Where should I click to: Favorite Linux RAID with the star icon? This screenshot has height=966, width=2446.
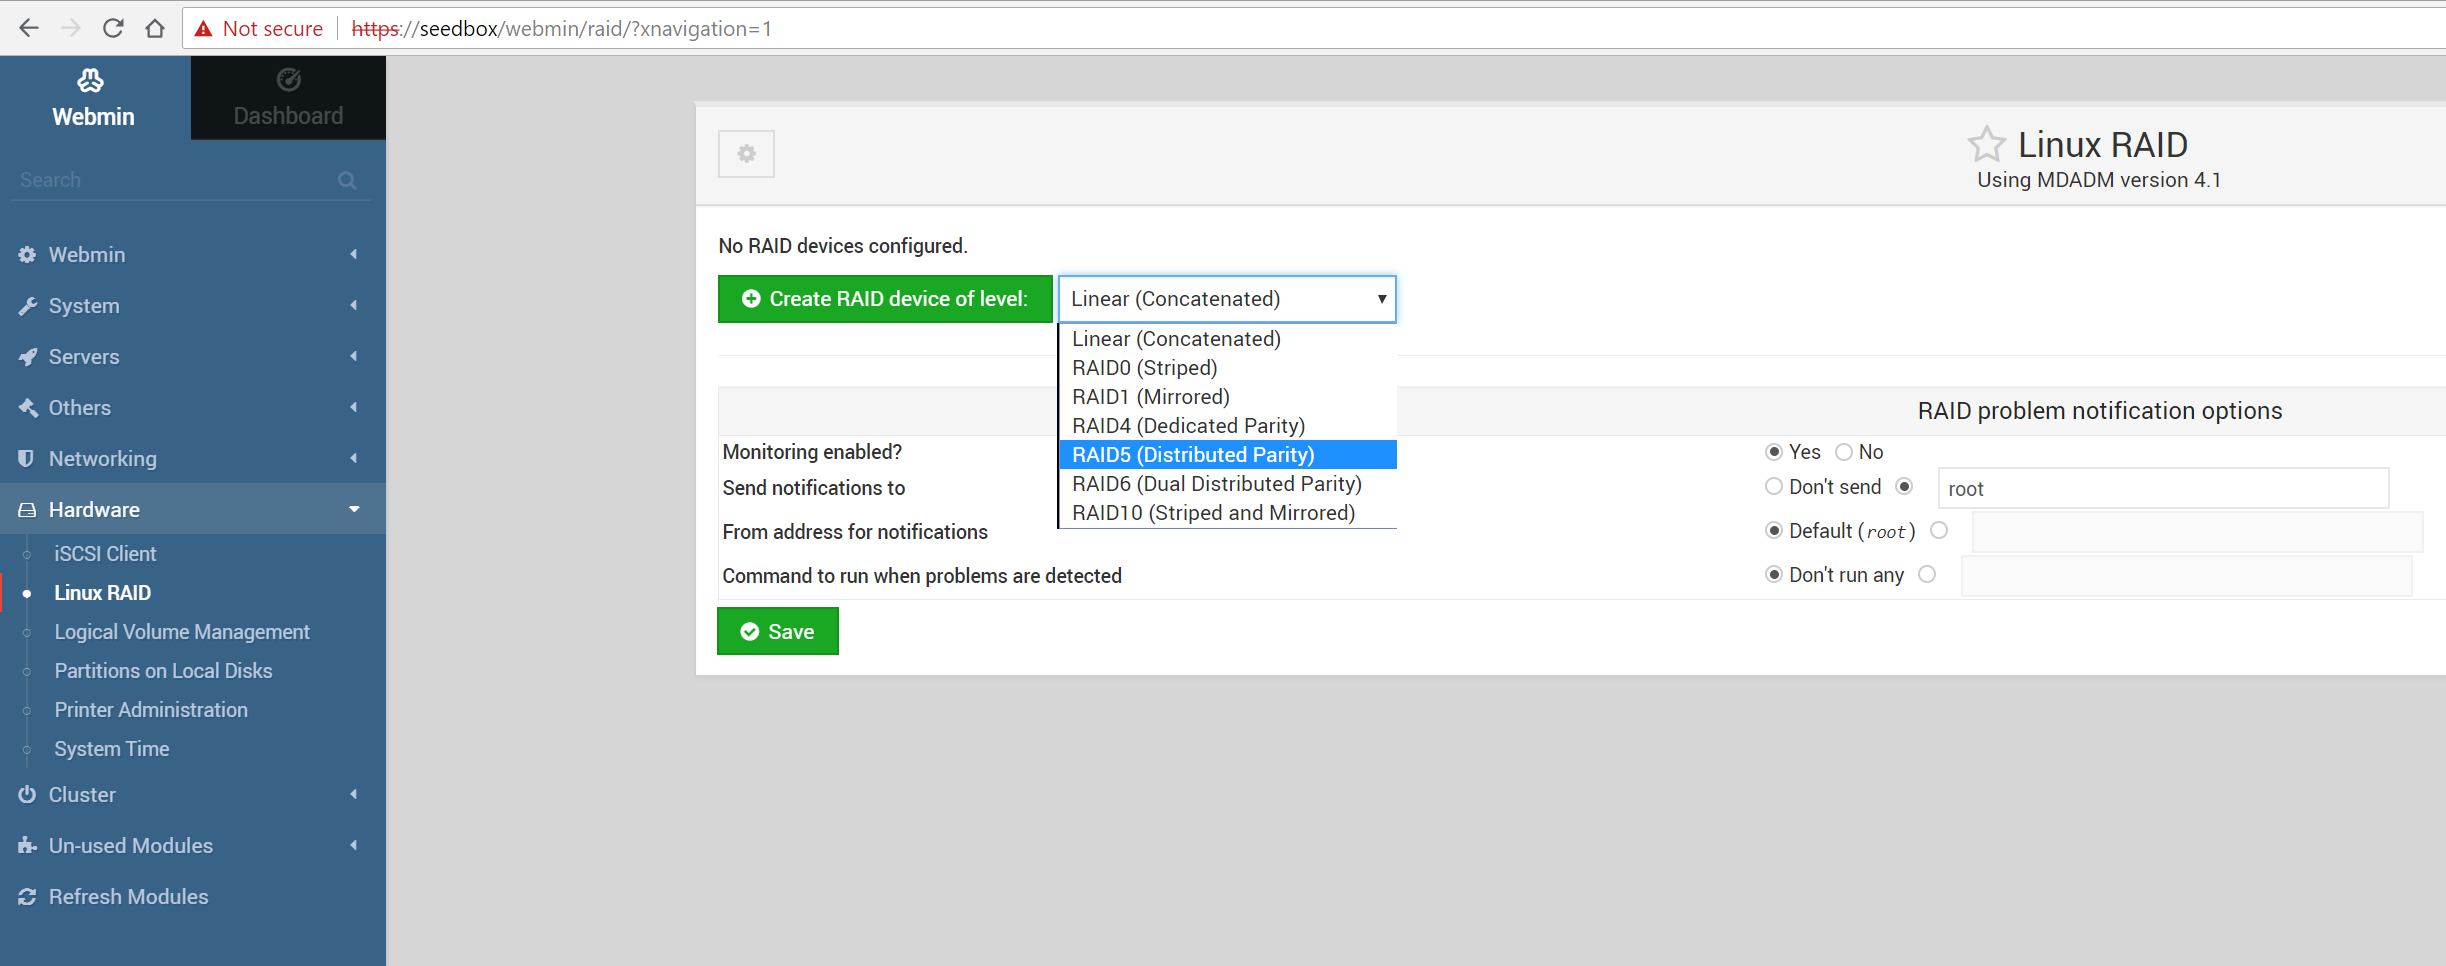pos(1986,144)
